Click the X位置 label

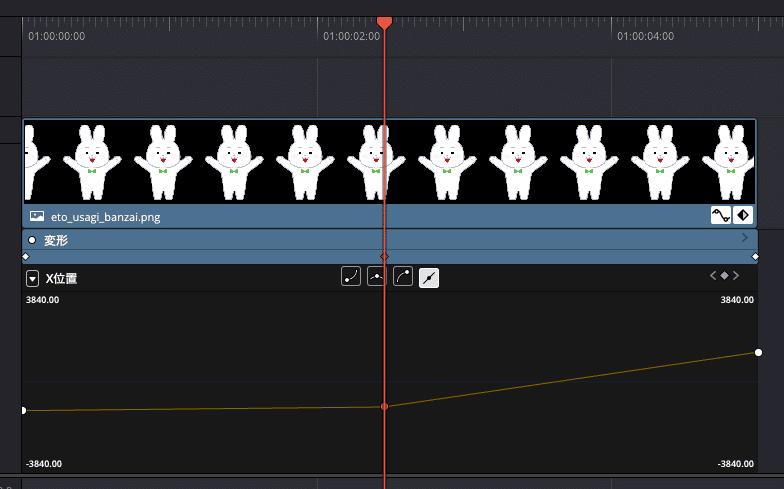pos(62,278)
